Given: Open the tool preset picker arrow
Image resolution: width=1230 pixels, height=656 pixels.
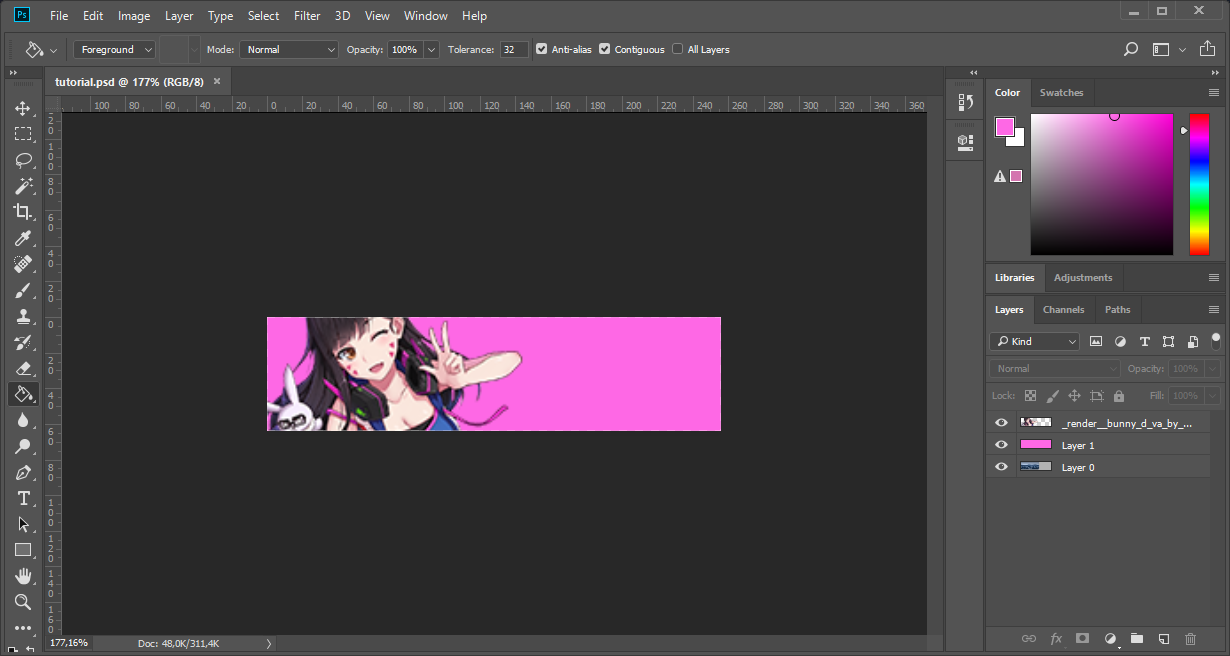Looking at the screenshot, I should coord(53,49).
